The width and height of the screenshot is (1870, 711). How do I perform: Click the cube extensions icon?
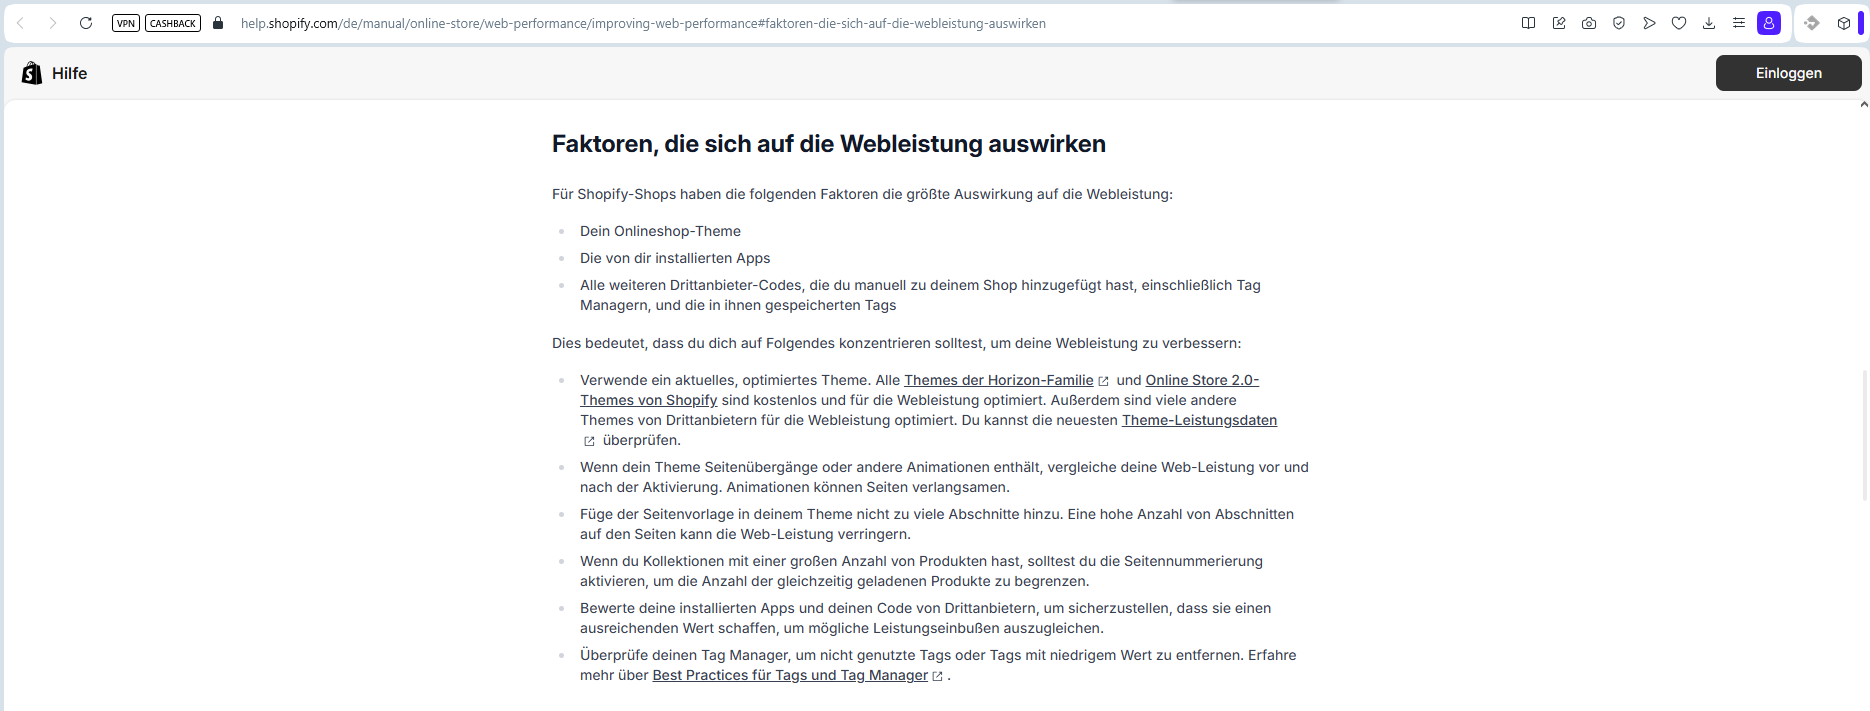click(1844, 23)
